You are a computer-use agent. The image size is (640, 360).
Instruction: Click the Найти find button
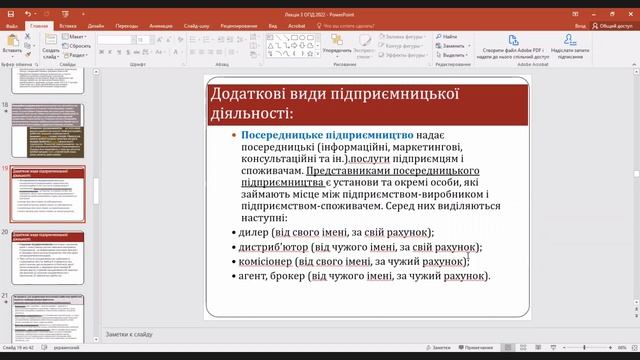click(x=447, y=36)
